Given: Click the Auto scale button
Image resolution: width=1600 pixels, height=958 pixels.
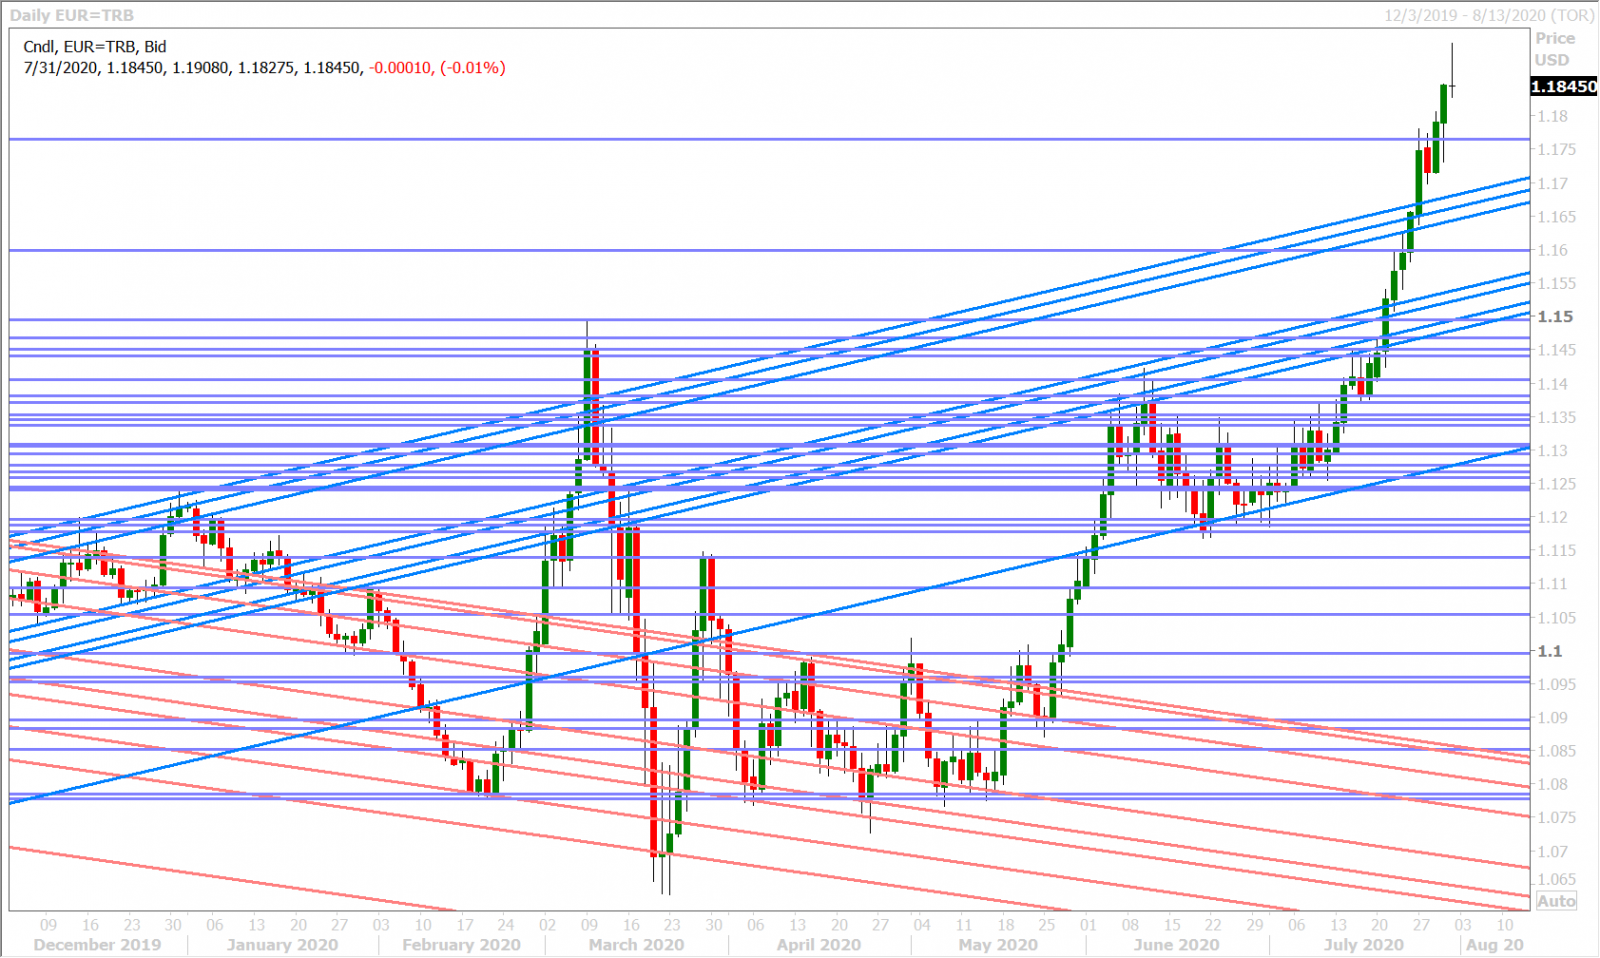Looking at the screenshot, I should pos(1556,901).
